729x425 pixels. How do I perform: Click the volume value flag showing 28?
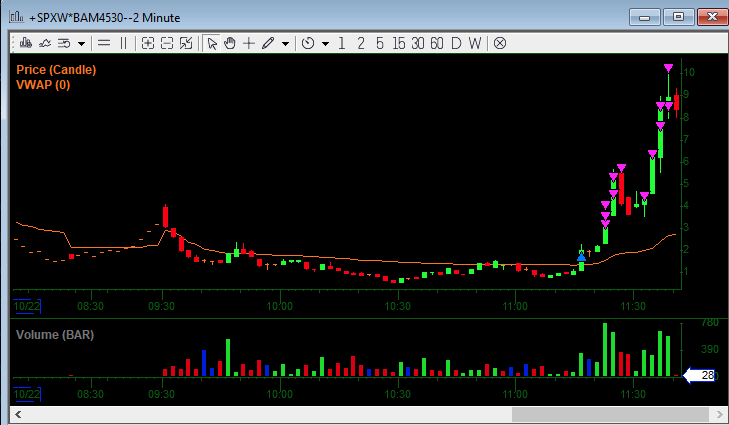[699, 375]
